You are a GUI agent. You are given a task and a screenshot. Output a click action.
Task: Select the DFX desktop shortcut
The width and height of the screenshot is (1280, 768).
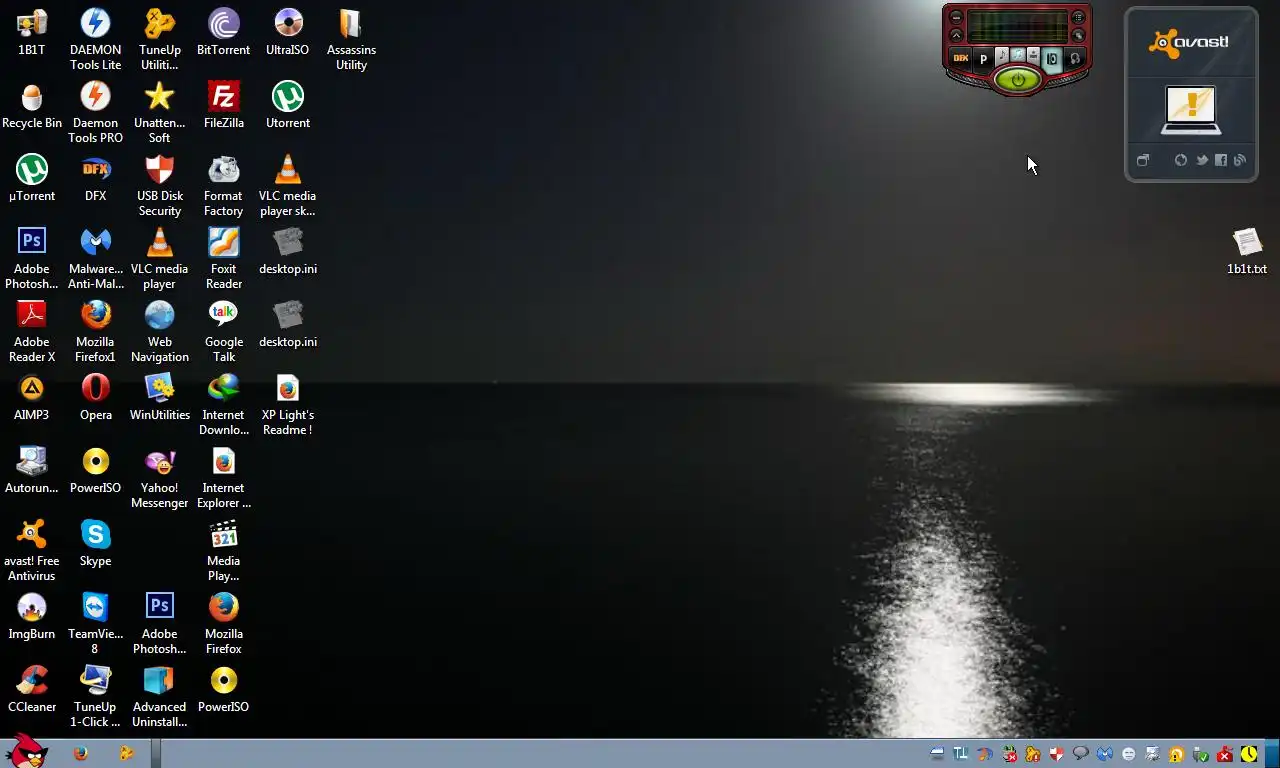click(x=96, y=178)
